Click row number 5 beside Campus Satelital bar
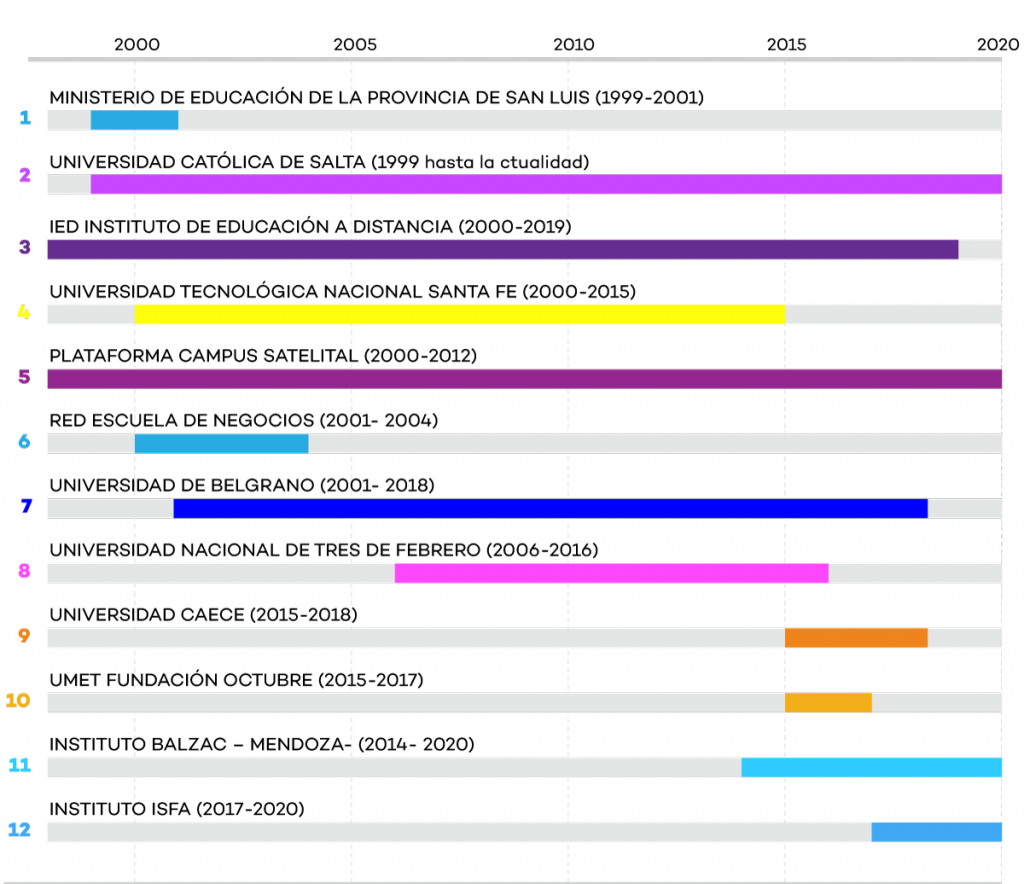 click(x=24, y=377)
